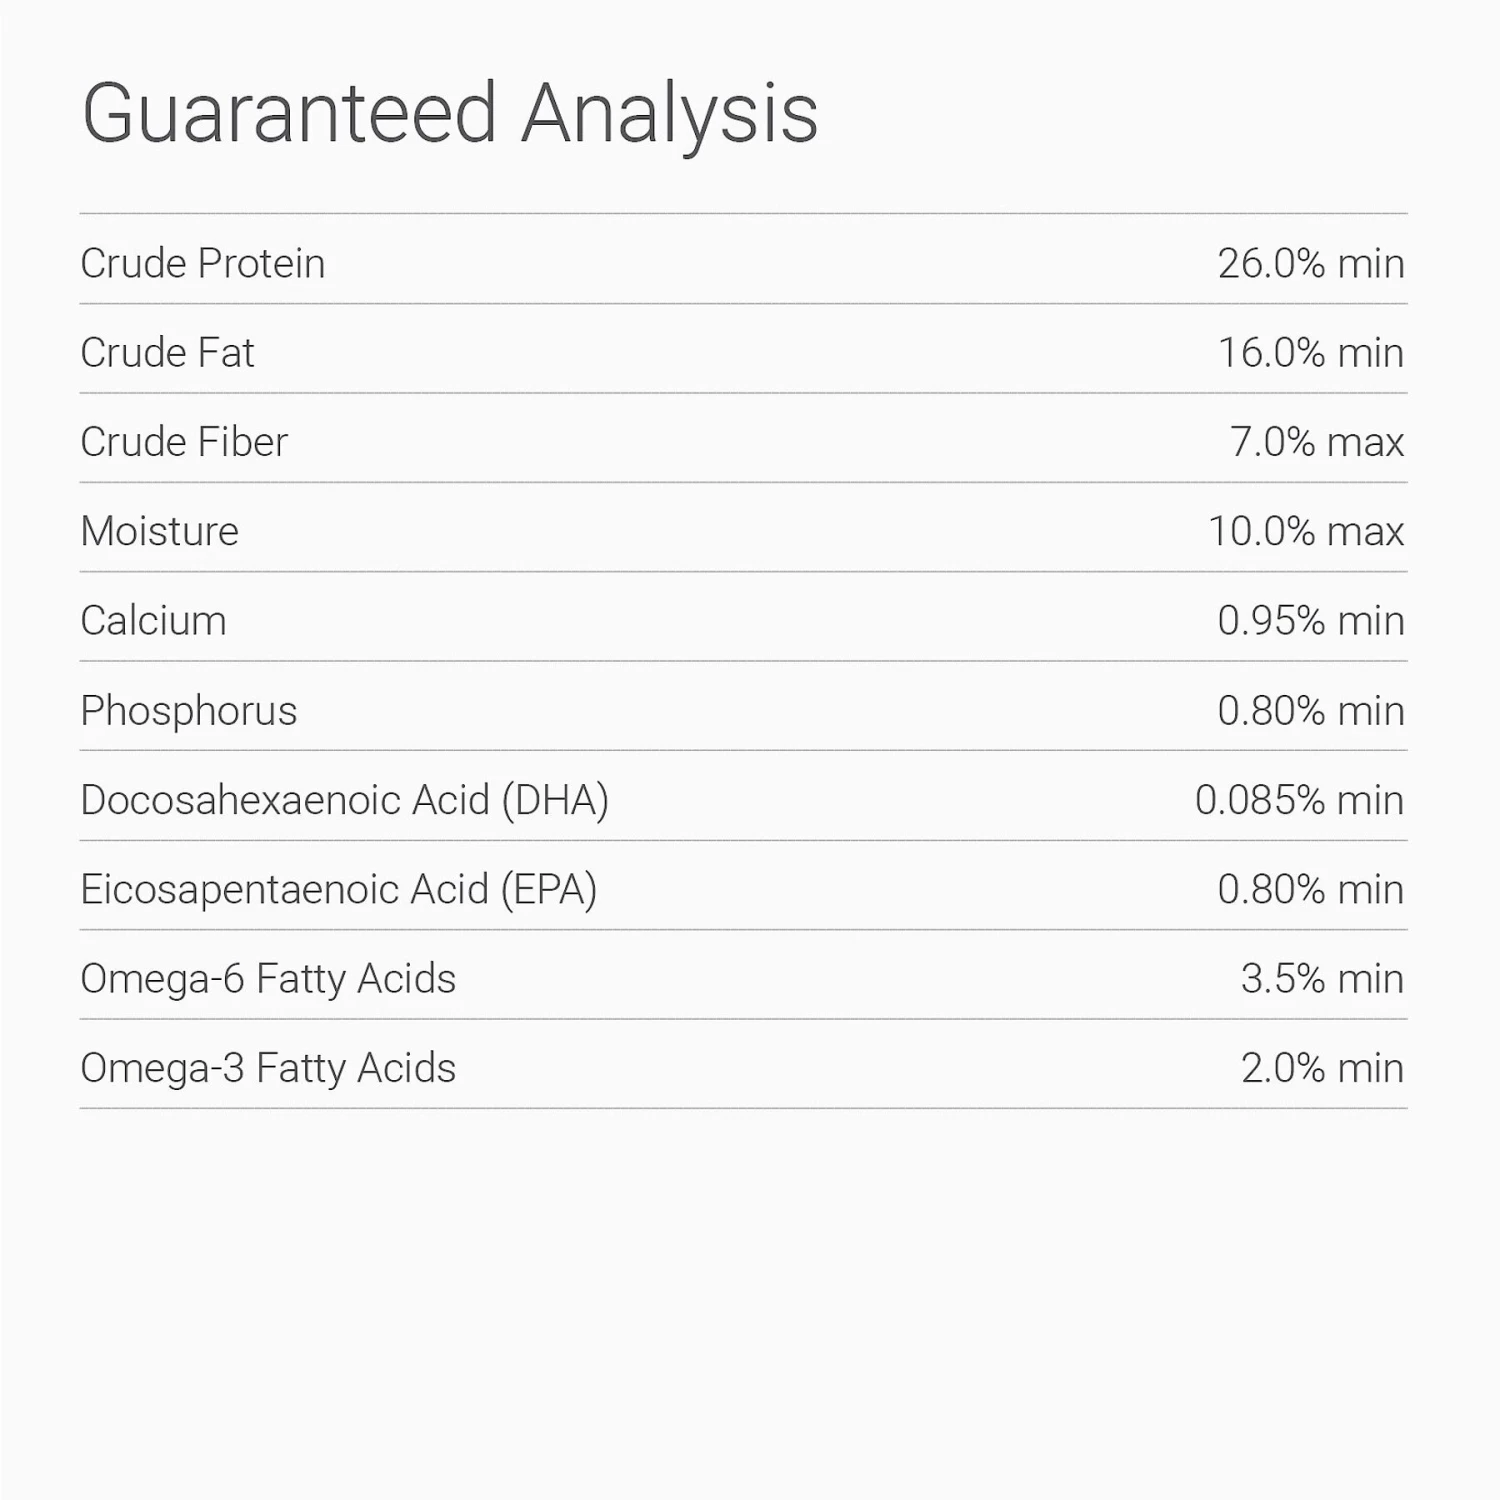1500x1500 pixels.
Task: Click the 10.0% max moisture value
Action: [1305, 531]
